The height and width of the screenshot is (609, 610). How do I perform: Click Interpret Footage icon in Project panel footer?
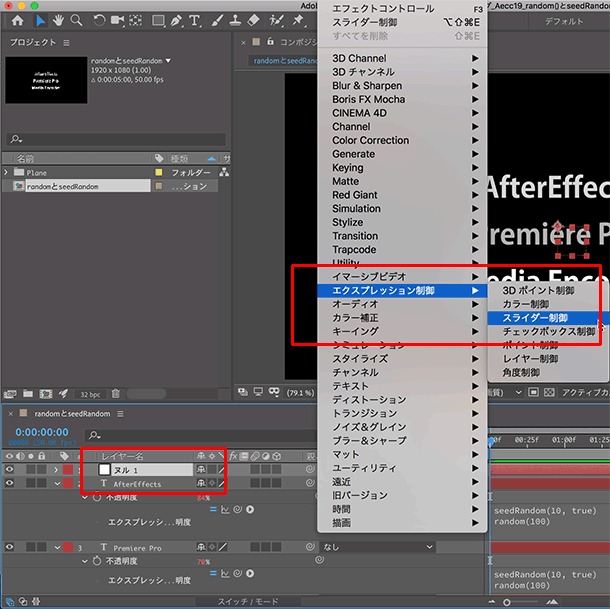10,394
